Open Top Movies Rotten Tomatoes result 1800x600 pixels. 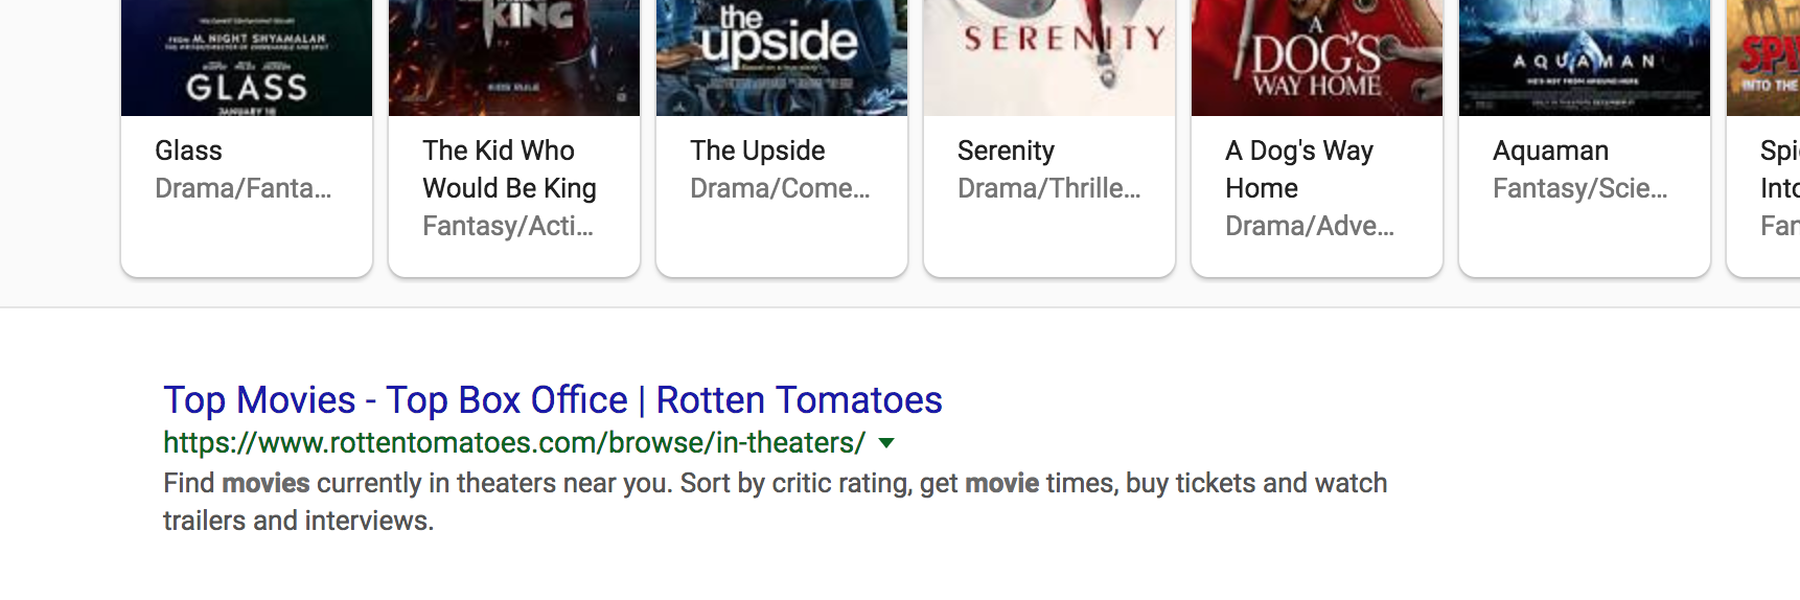553,400
